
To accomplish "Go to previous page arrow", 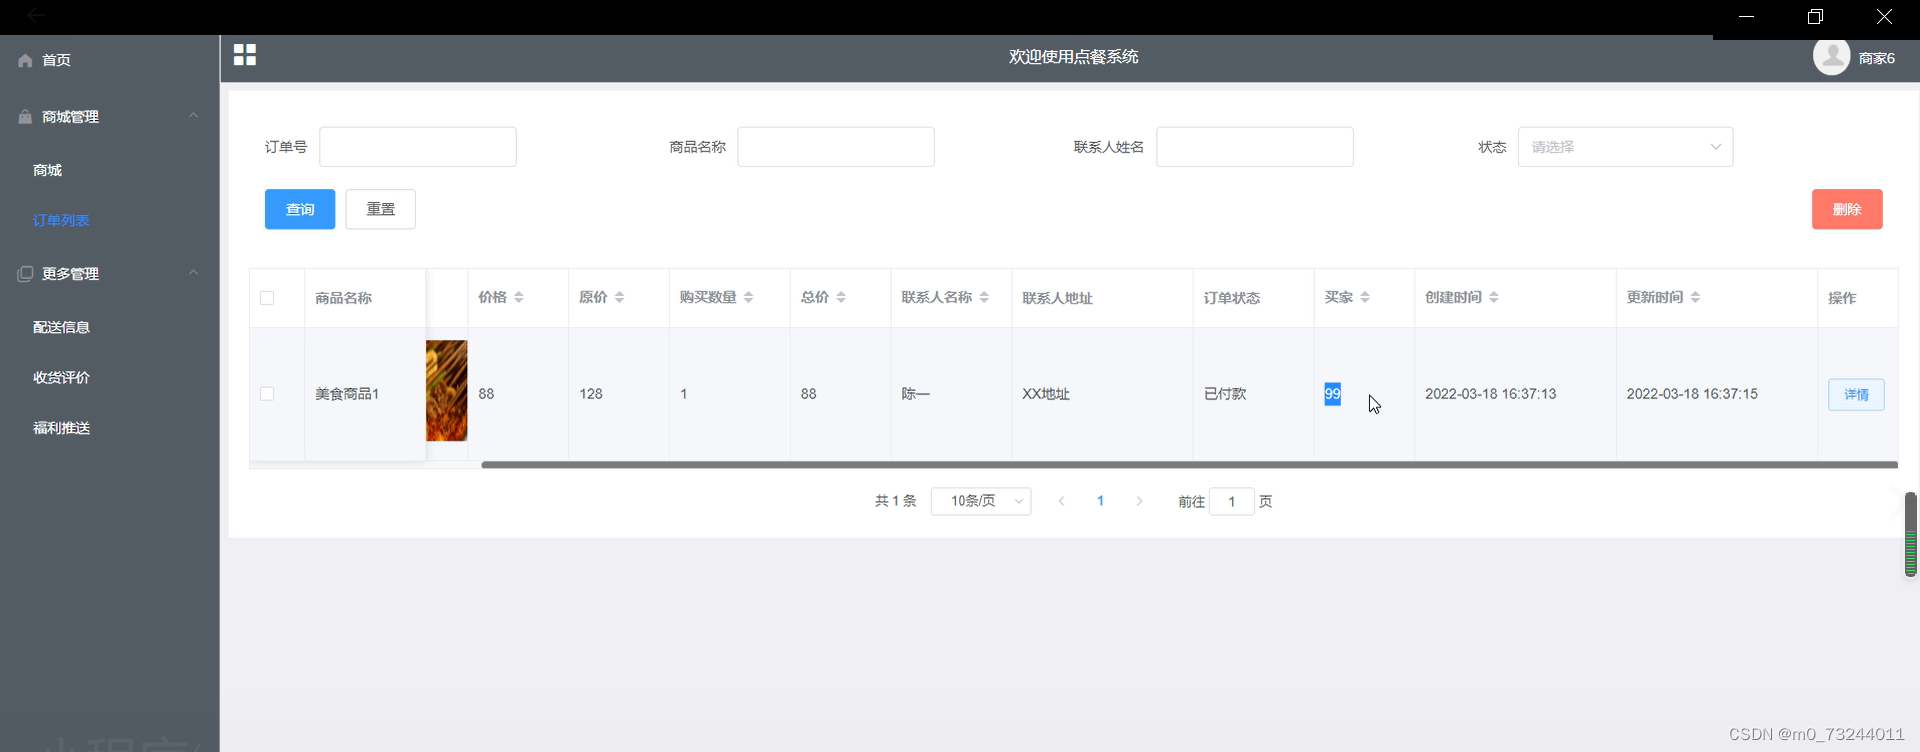I will (x=1061, y=501).
